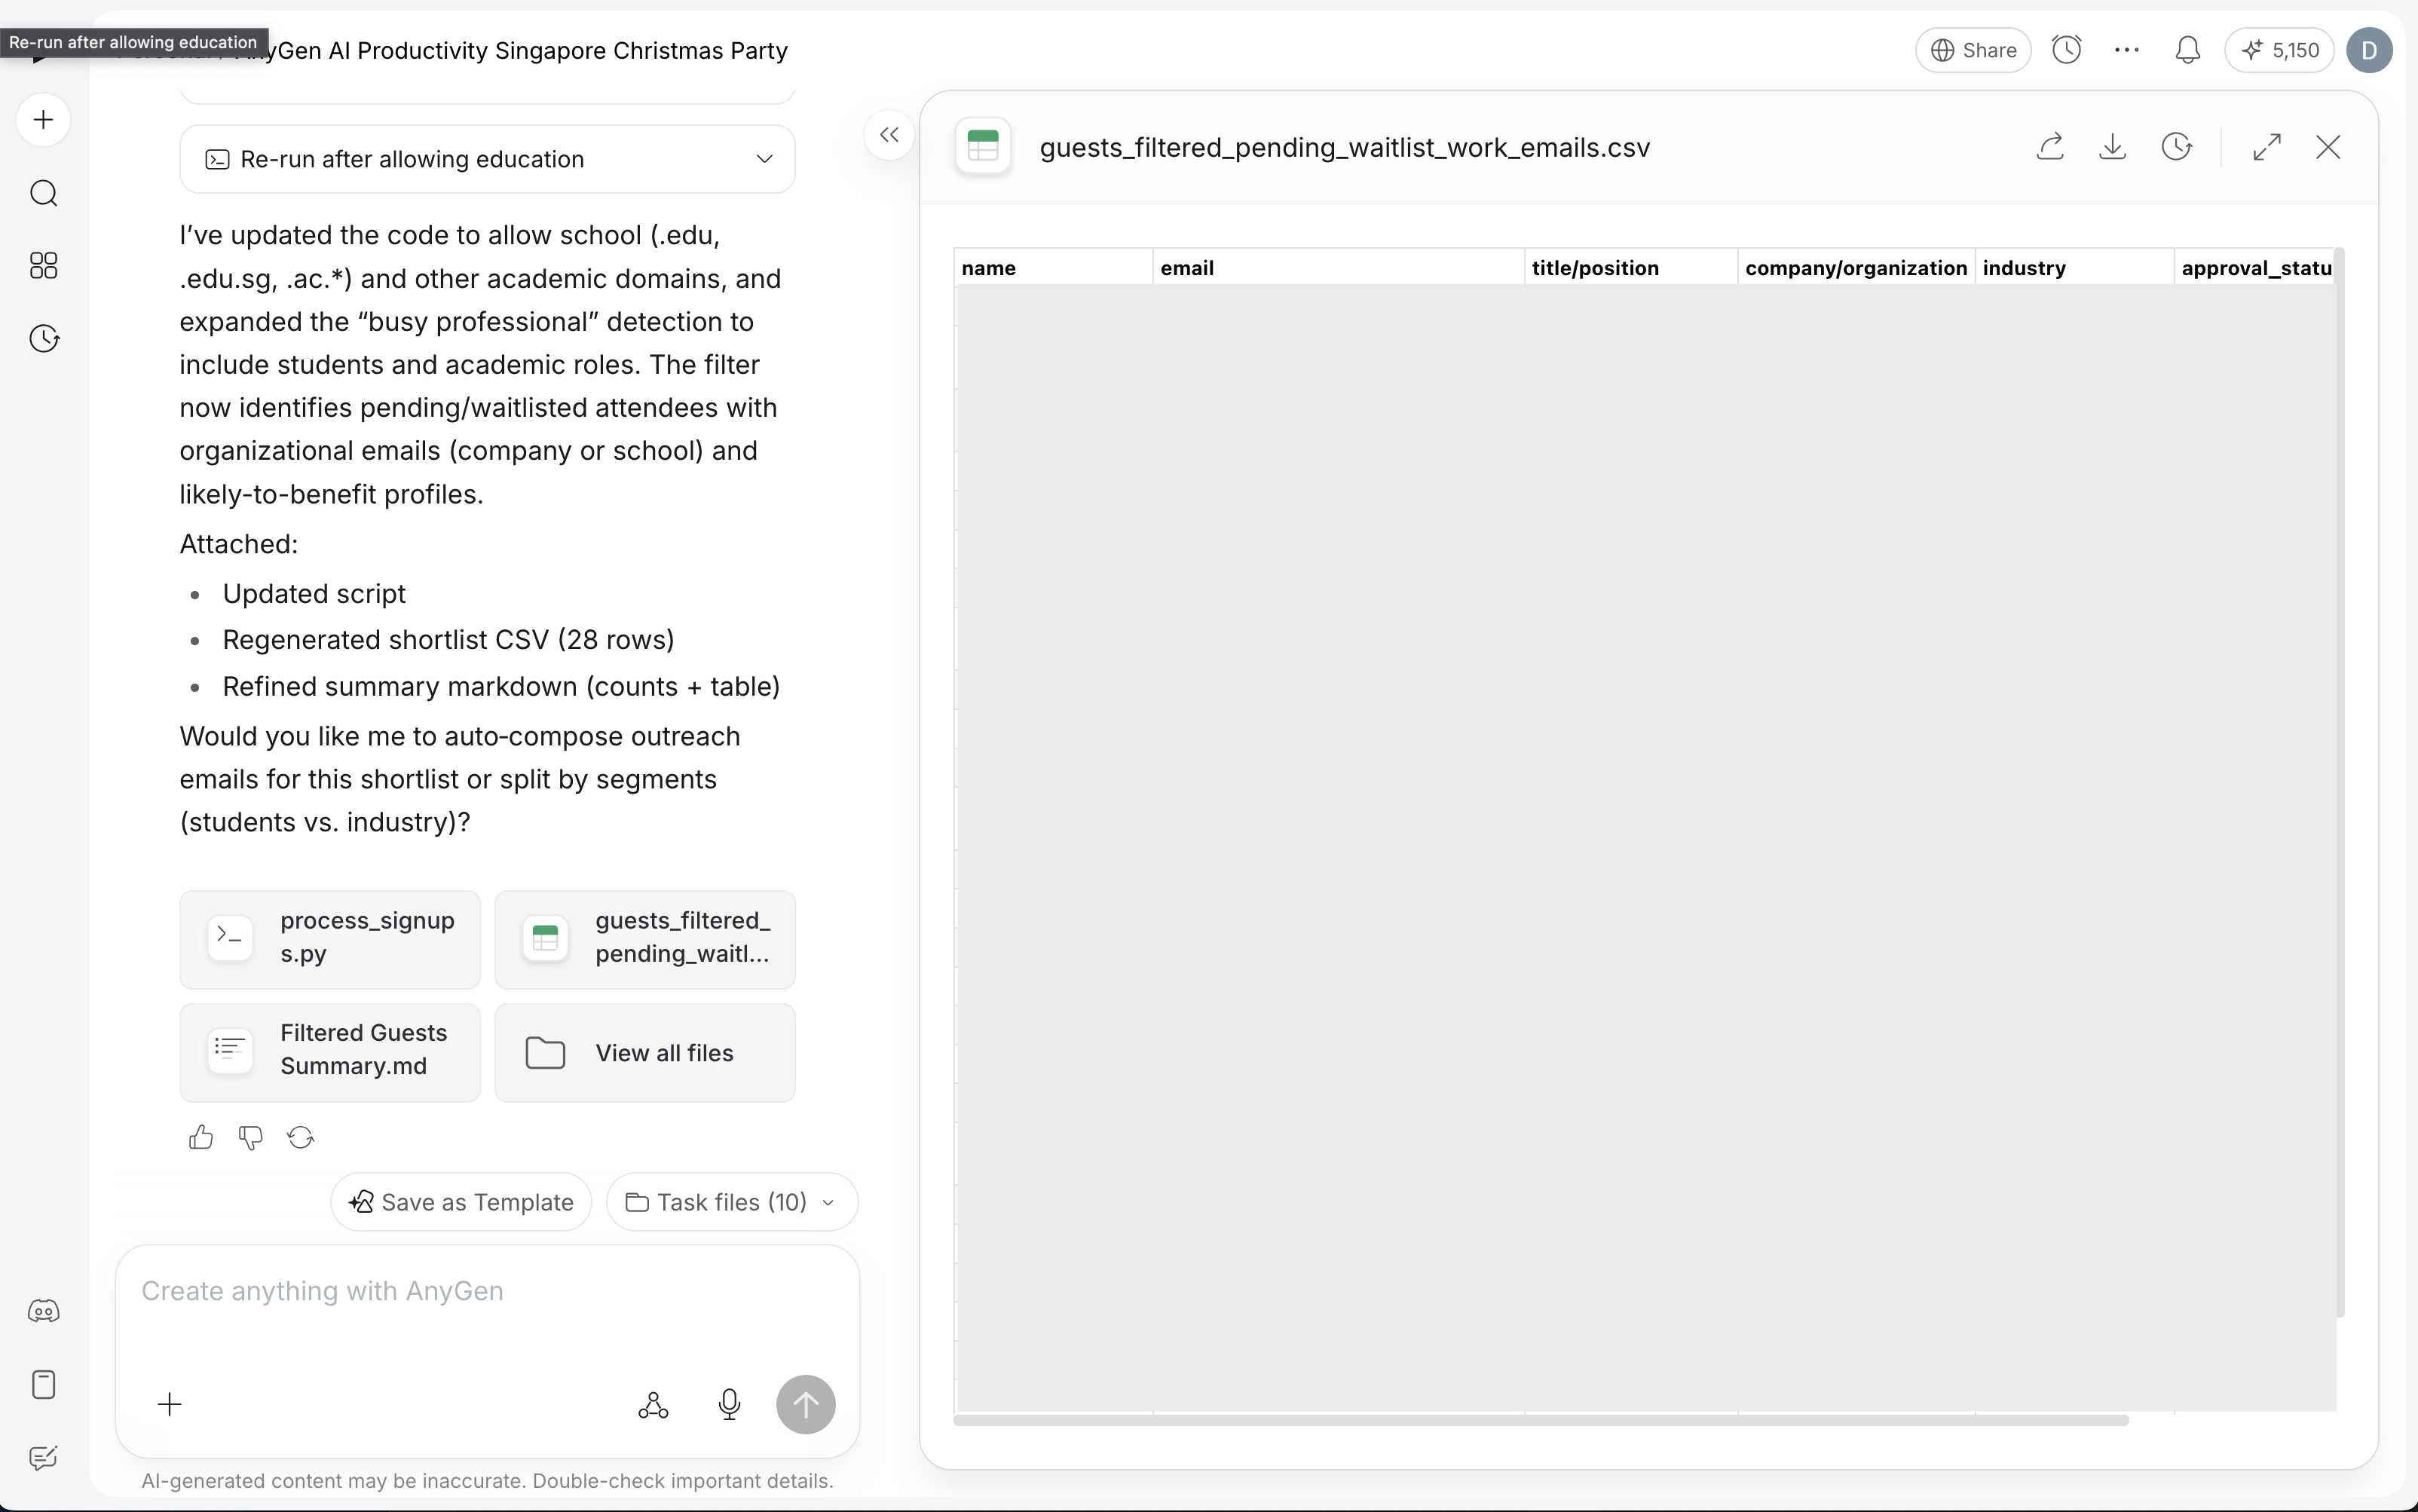Screen dimensions: 2418x1512
Task: Expand the file preview to fullscreen
Action: 2267,148
